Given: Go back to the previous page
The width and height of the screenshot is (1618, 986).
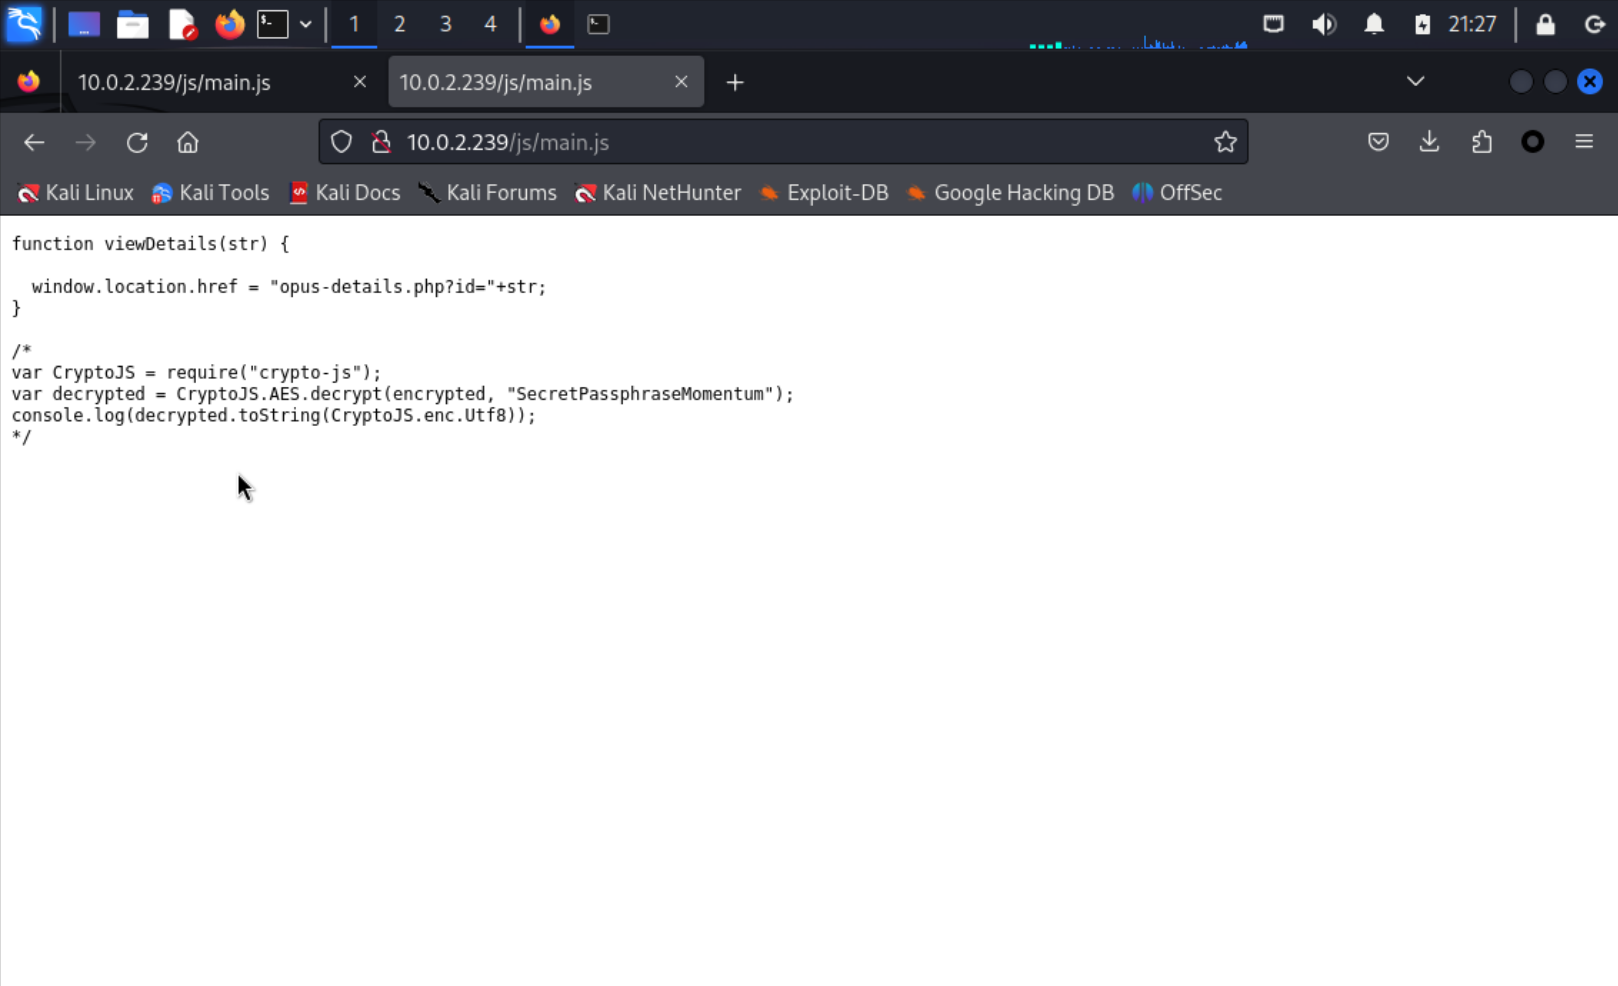Looking at the screenshot, I should tap(34, 142).
